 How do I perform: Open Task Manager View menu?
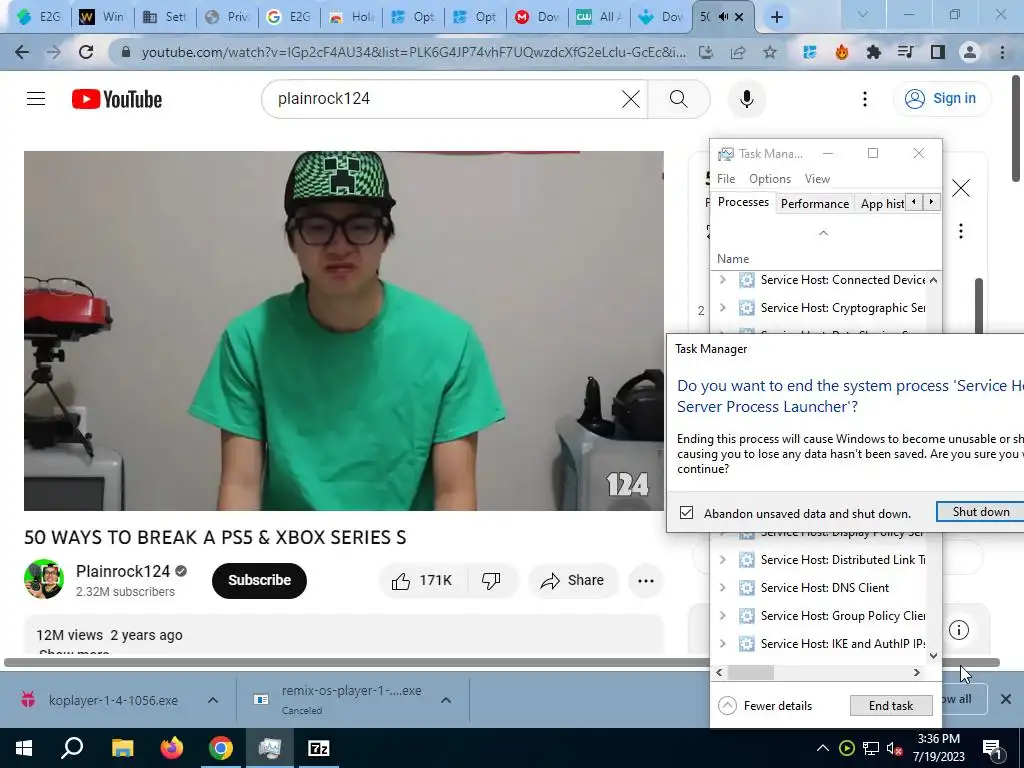(x=817, y=179)
